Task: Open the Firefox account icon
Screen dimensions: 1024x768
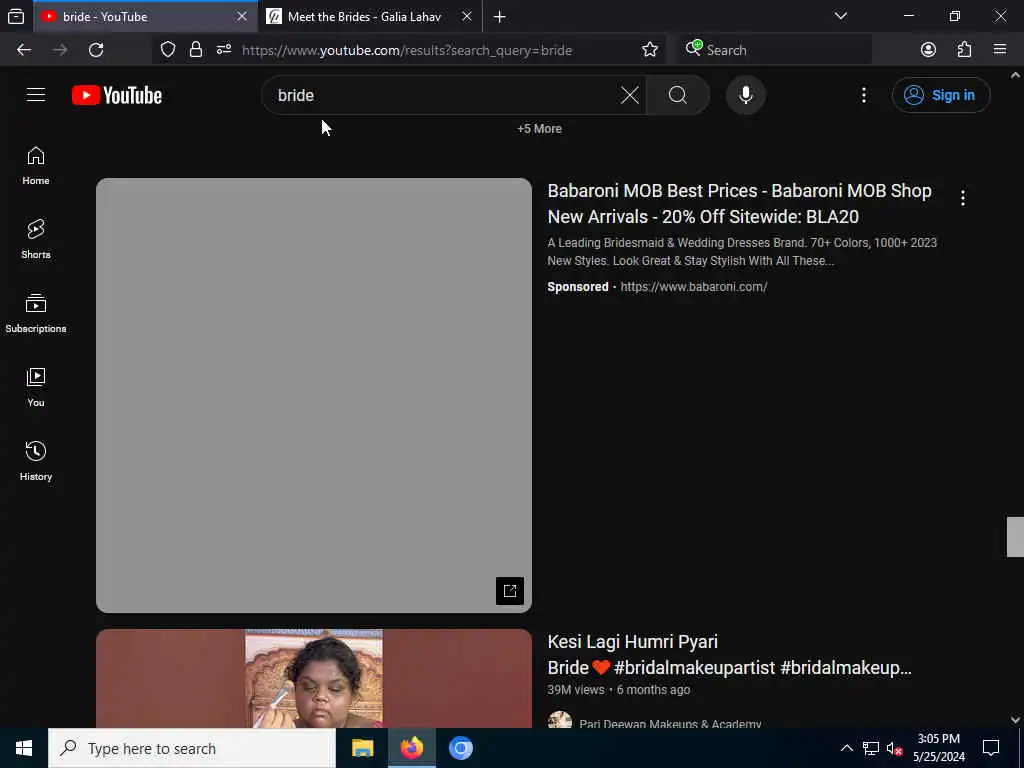Action: click(x=928, y=50)
